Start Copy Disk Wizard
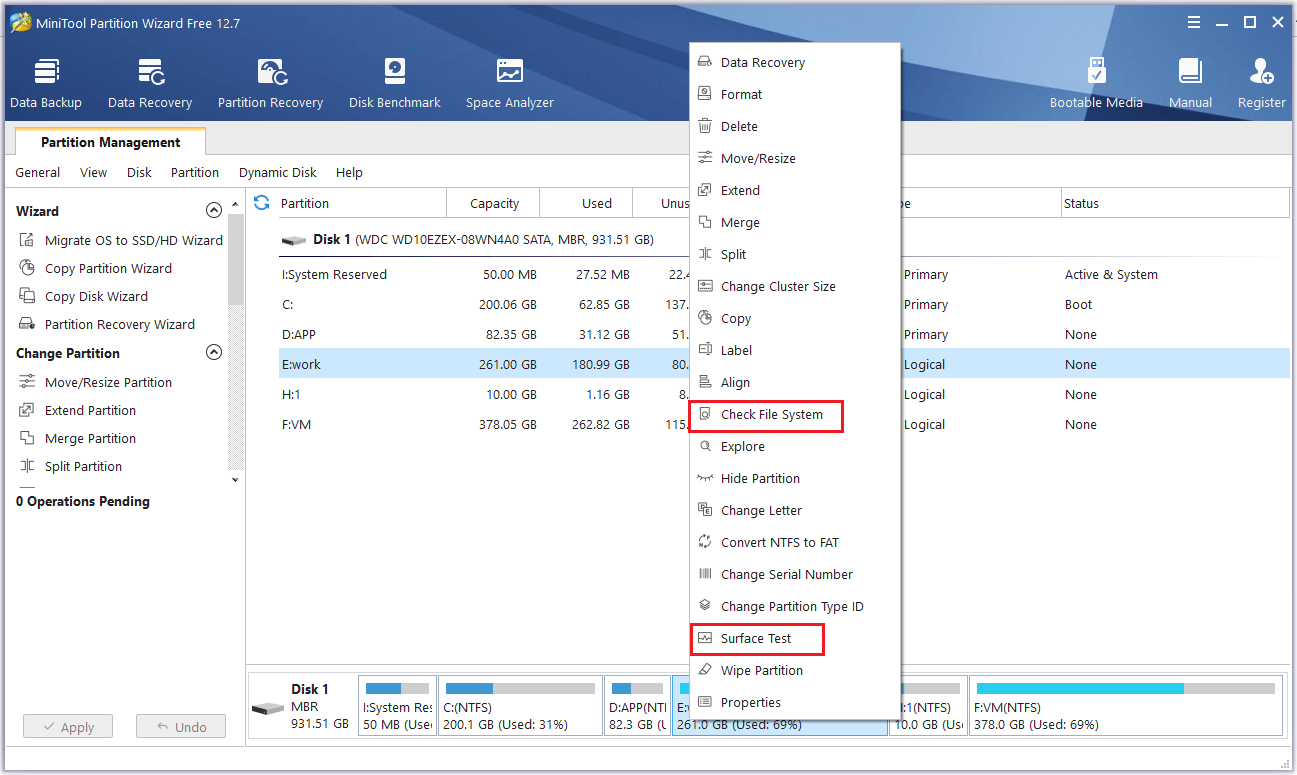1297x775 pixels. coord(83,296)
